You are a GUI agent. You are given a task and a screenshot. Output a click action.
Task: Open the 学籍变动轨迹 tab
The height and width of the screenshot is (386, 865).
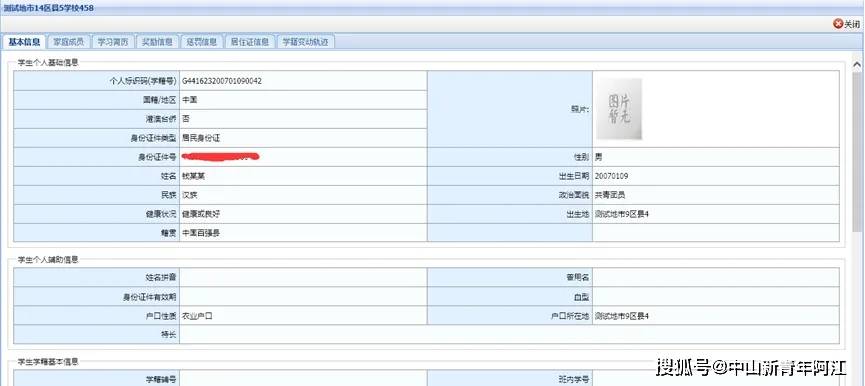click(306, 42)
